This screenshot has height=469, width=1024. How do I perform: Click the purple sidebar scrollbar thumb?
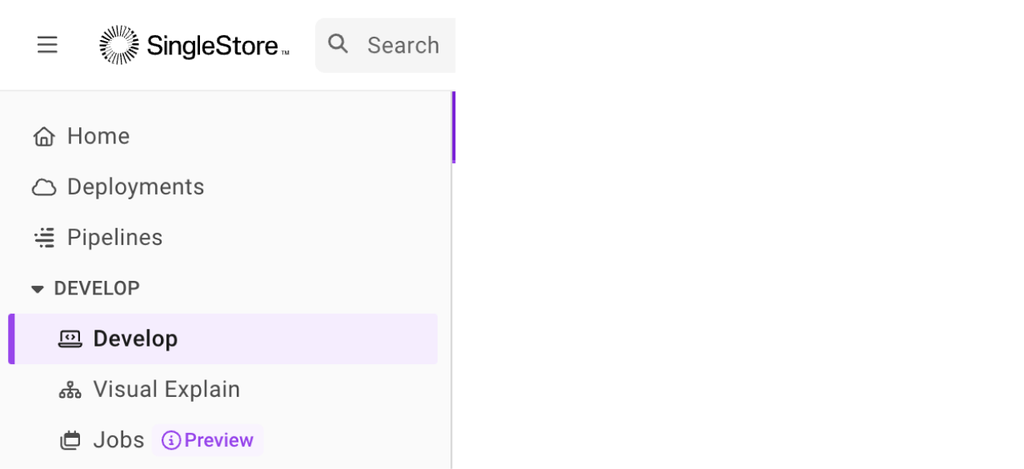point(453,127)
